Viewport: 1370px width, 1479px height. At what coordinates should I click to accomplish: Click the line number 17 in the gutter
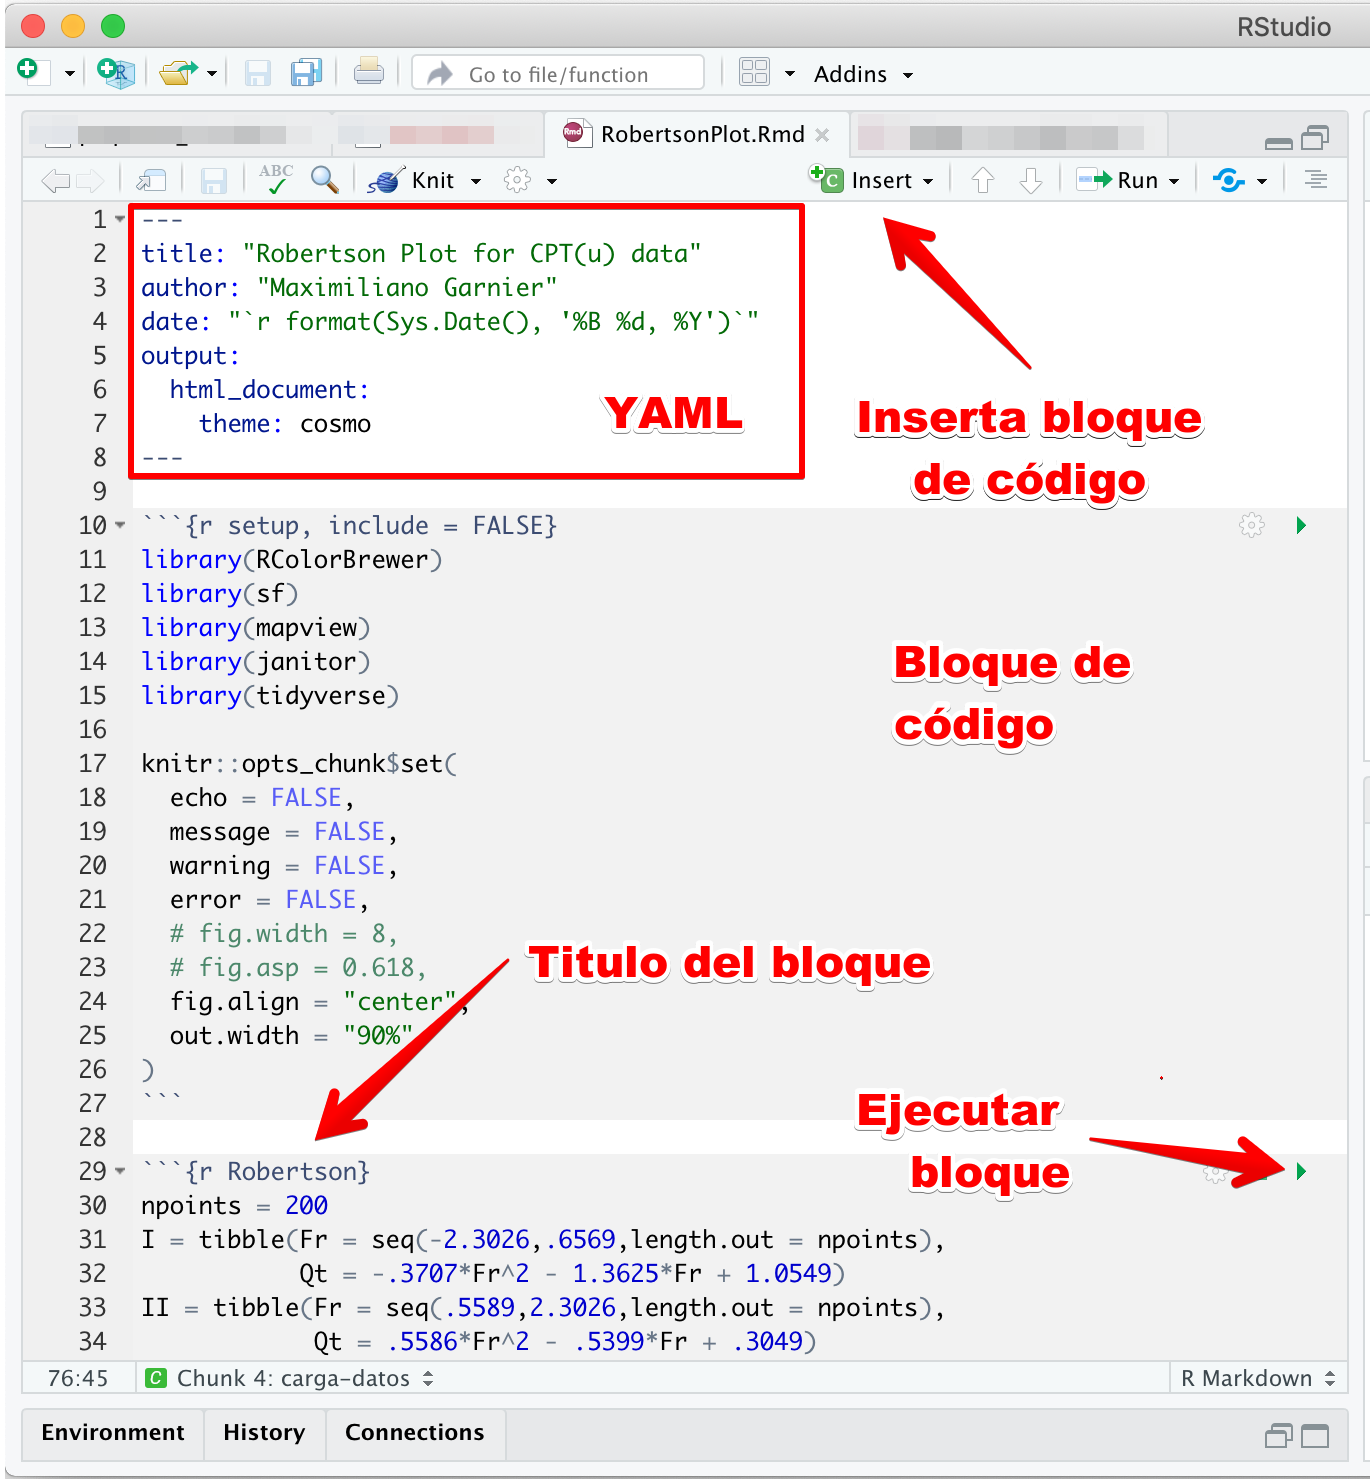click(92, 763)
